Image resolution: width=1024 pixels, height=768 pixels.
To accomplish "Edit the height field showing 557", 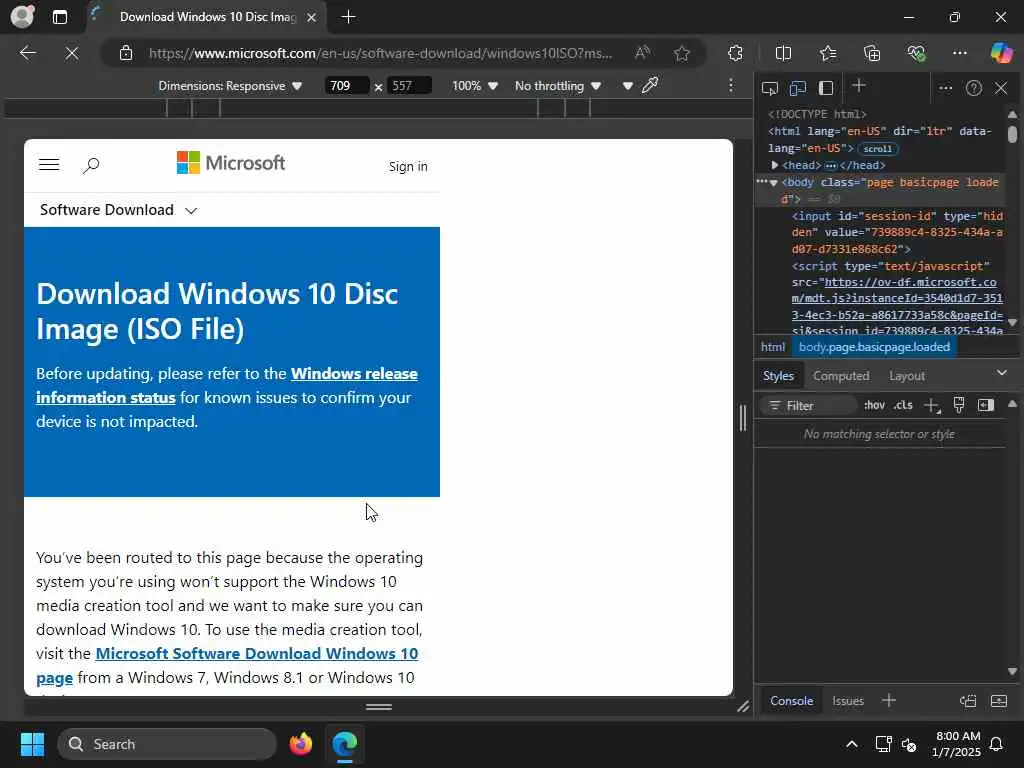I will [x=409, y=86].
